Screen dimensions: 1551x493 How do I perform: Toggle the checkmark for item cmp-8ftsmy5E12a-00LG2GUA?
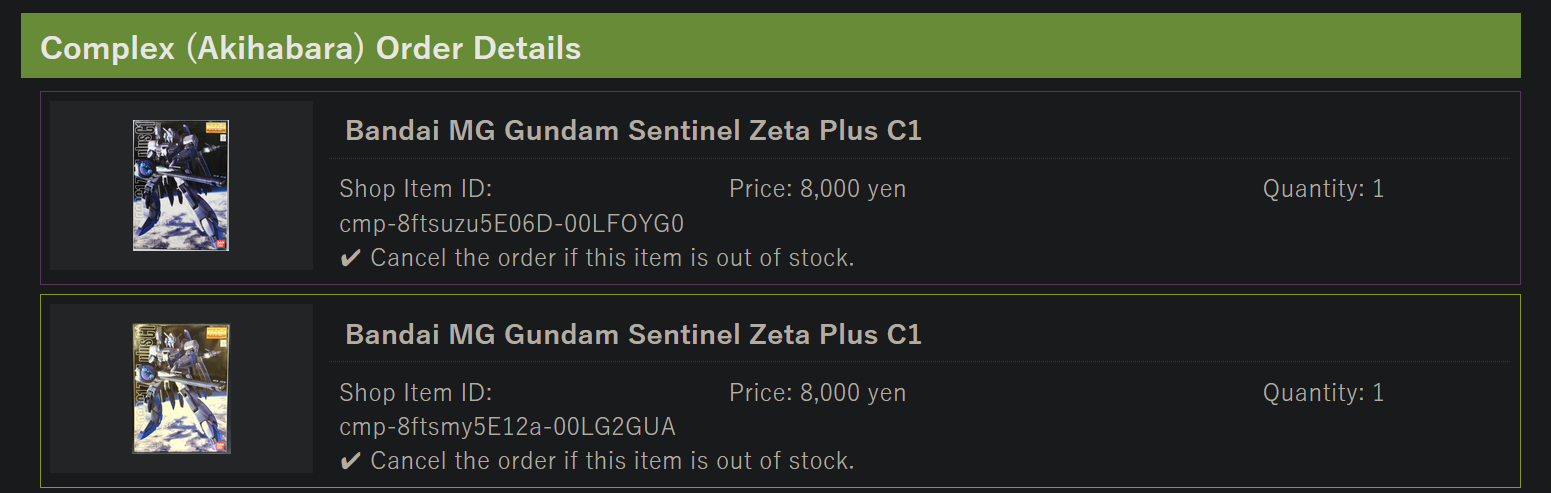350,462
